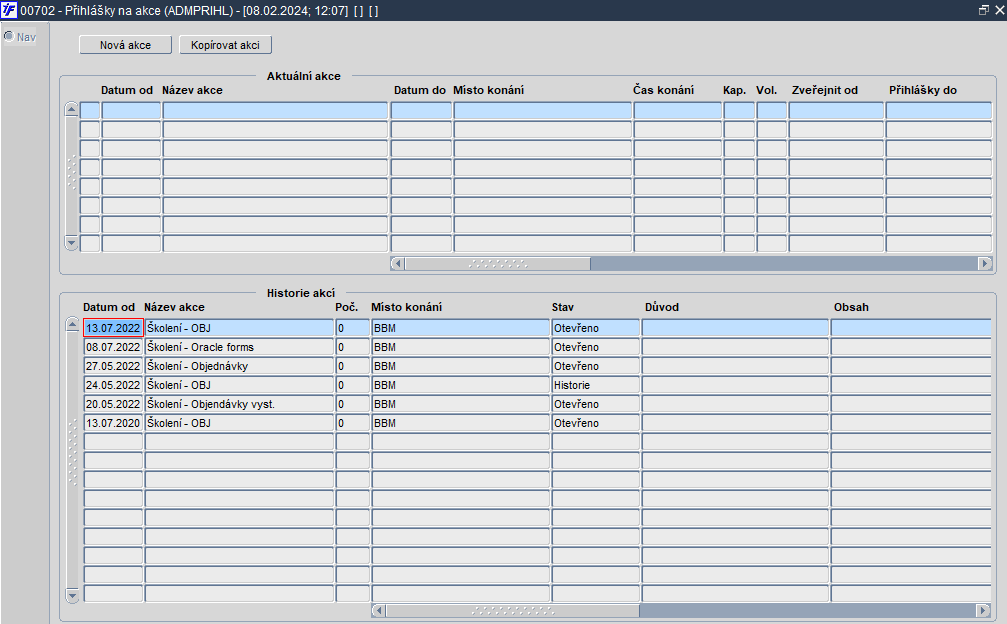Viewport: 1007px width, 624px height.
Task: Click the restore window icon
Action: coord(983,10)
